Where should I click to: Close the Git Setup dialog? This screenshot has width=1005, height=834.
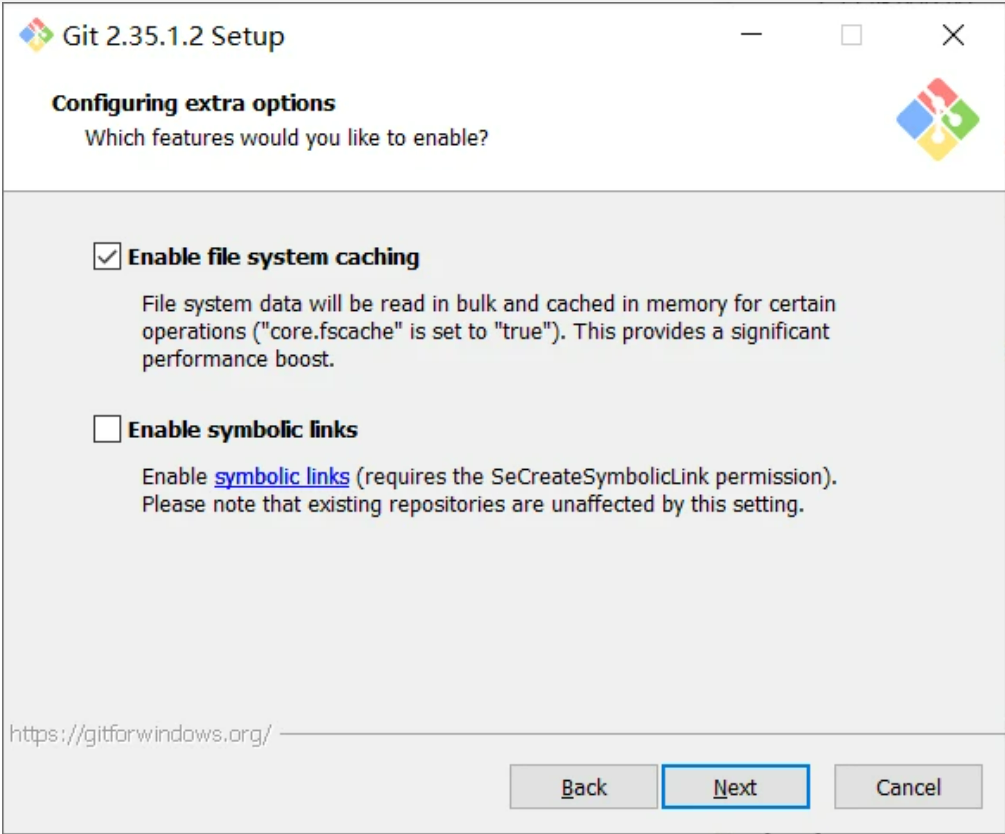953,36
